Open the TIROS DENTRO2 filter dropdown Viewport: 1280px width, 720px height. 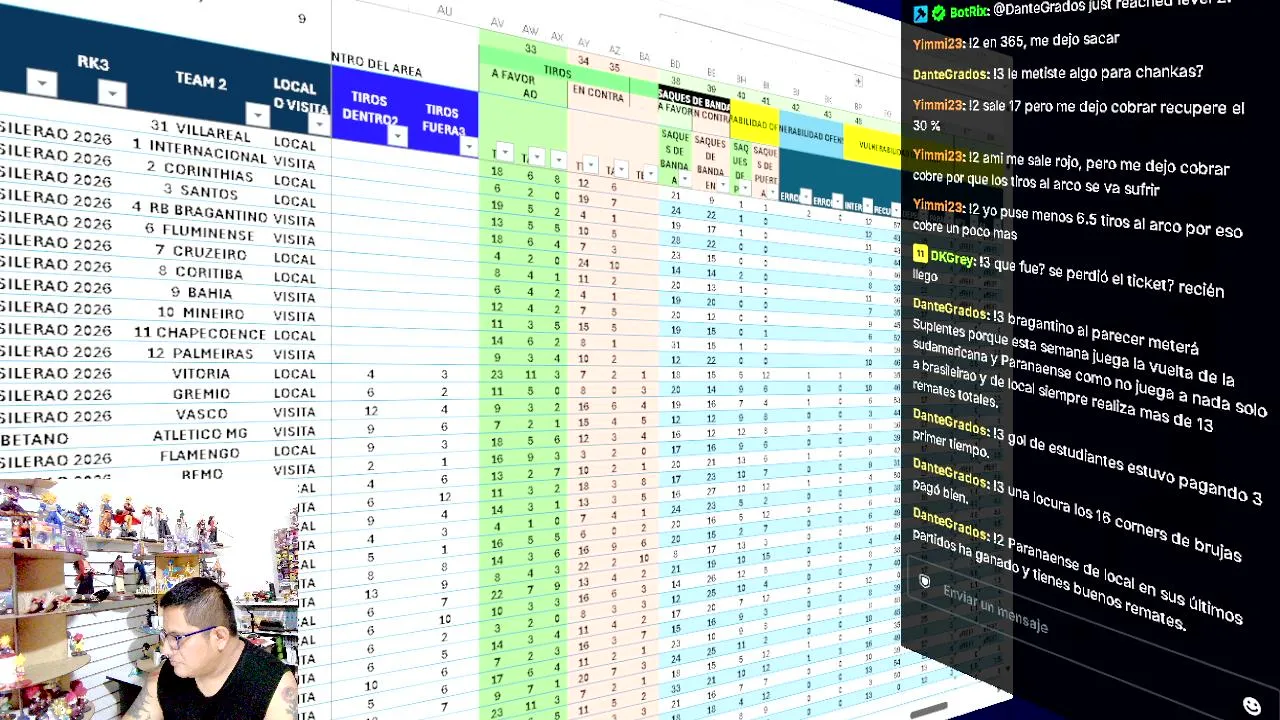[x=398, y=137]
